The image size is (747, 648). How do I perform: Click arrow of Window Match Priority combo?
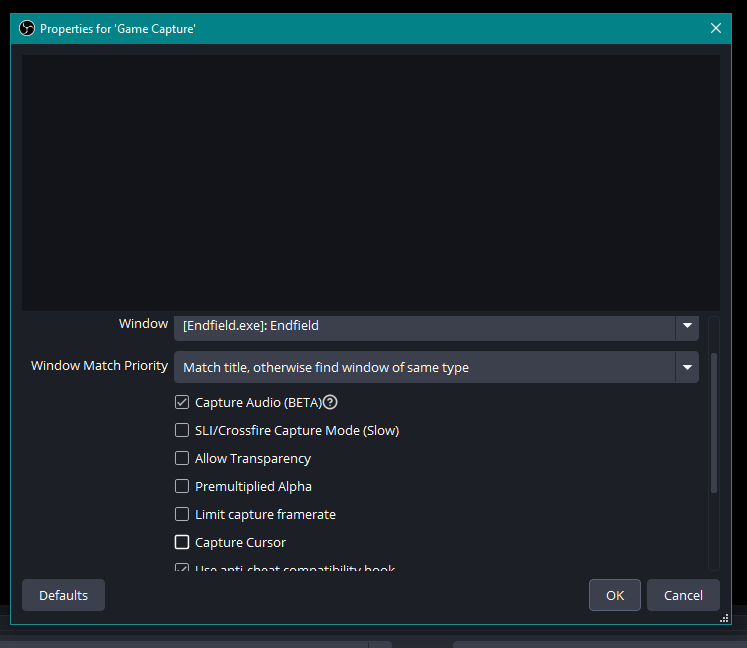click(687, 367)
